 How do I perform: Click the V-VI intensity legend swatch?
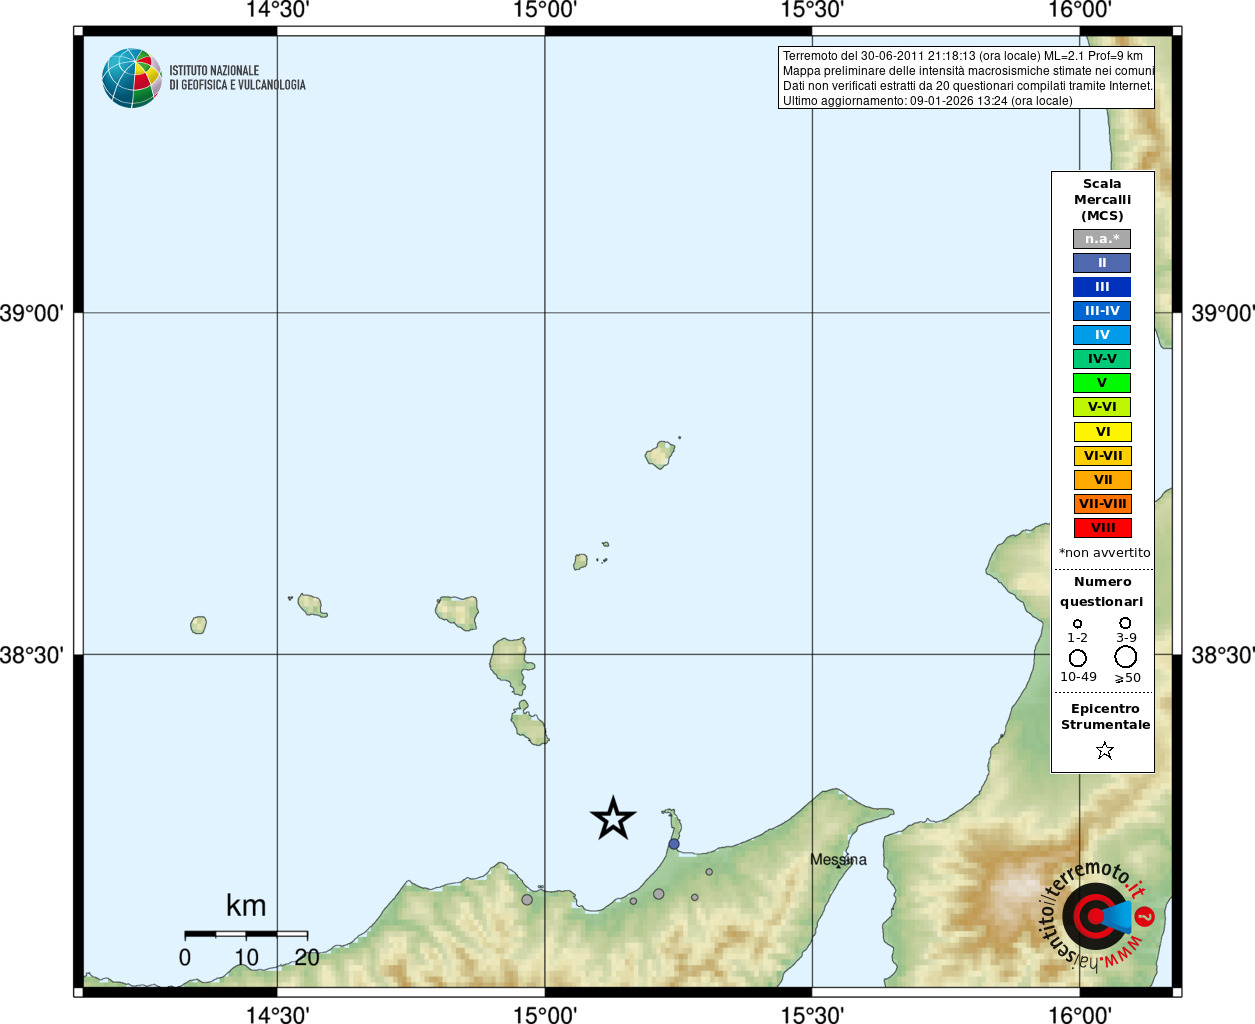tap(1102, 407)
